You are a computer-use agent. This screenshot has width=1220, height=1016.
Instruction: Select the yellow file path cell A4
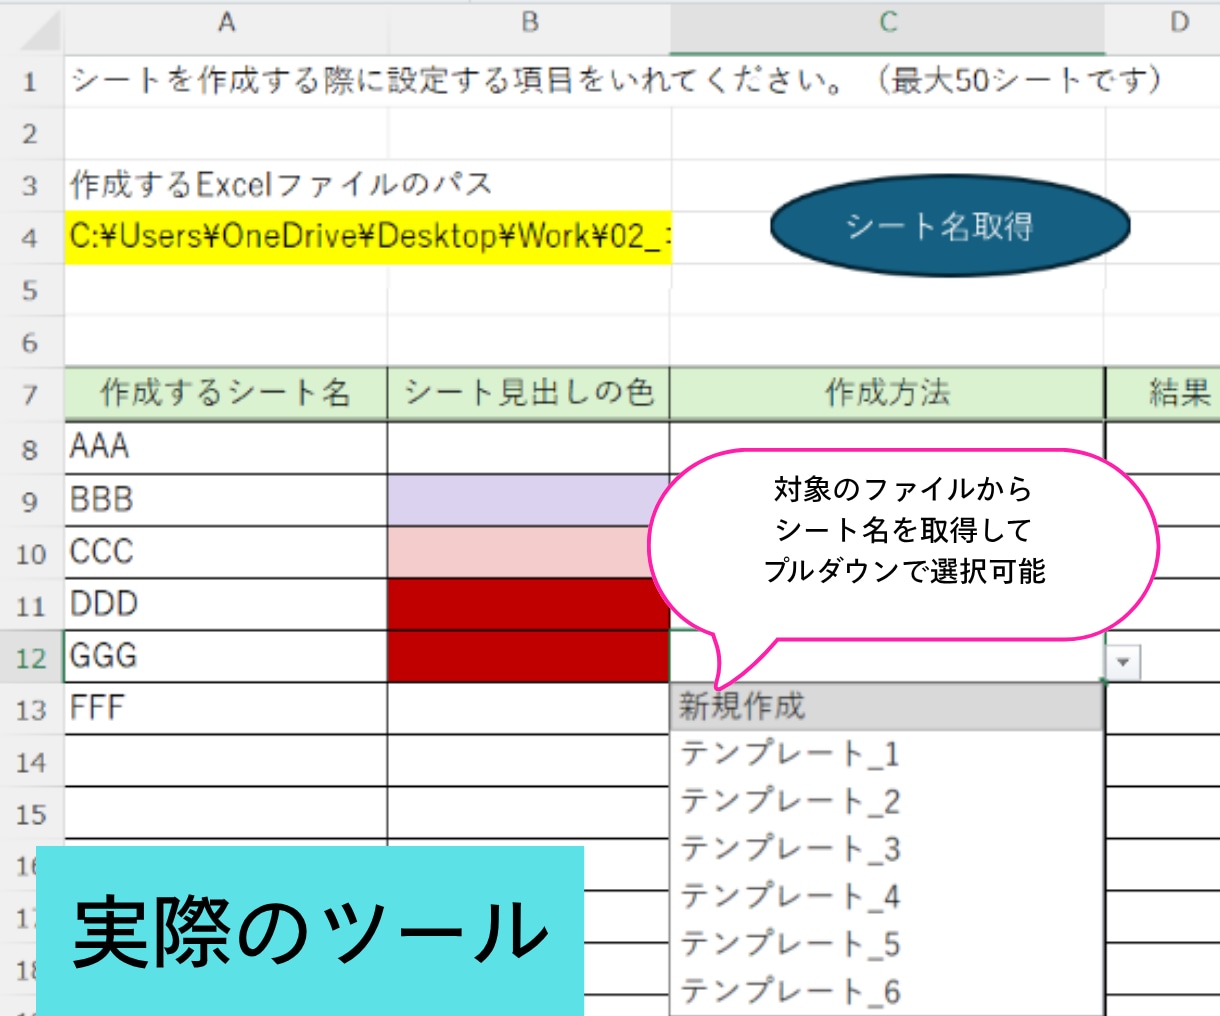[368, 237]
